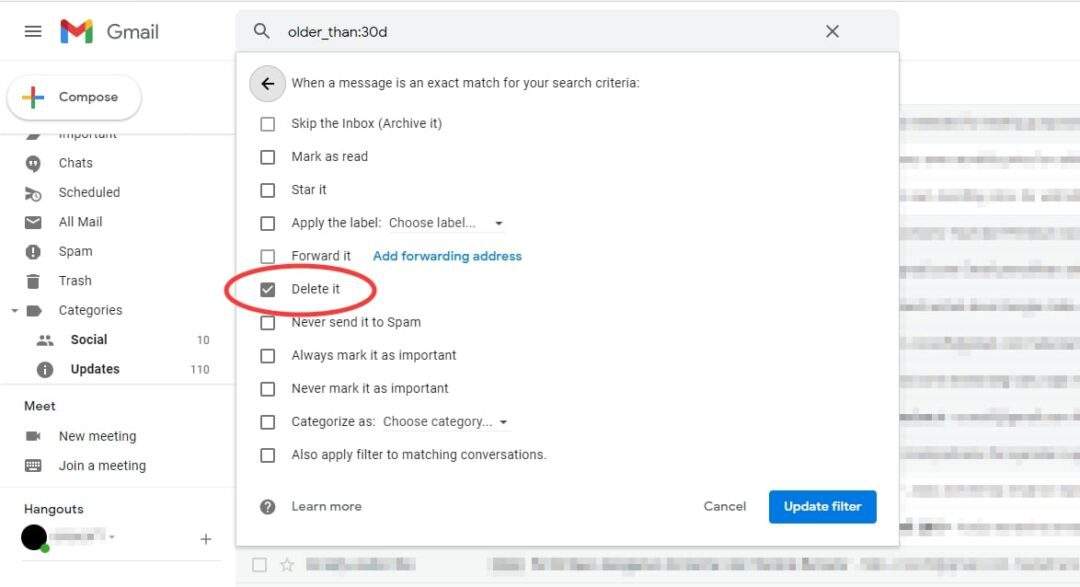This screenshot has height=587, width=1080.
Task: Click the help icon beside Learn more
Action: [267, 506]
